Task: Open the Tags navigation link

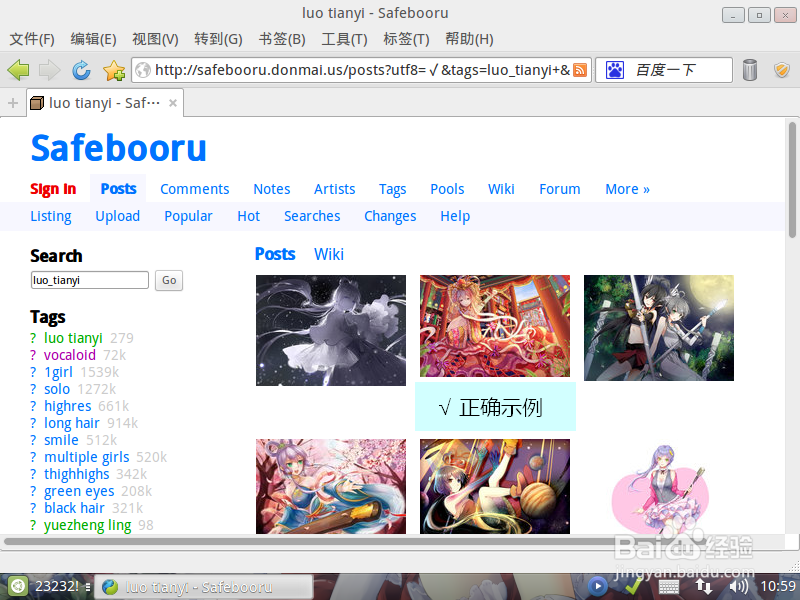Action: click(392, 190)
